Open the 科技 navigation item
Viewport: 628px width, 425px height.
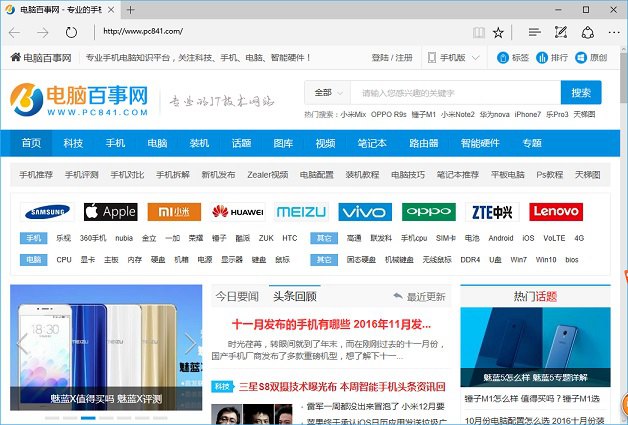pos(73,143)
